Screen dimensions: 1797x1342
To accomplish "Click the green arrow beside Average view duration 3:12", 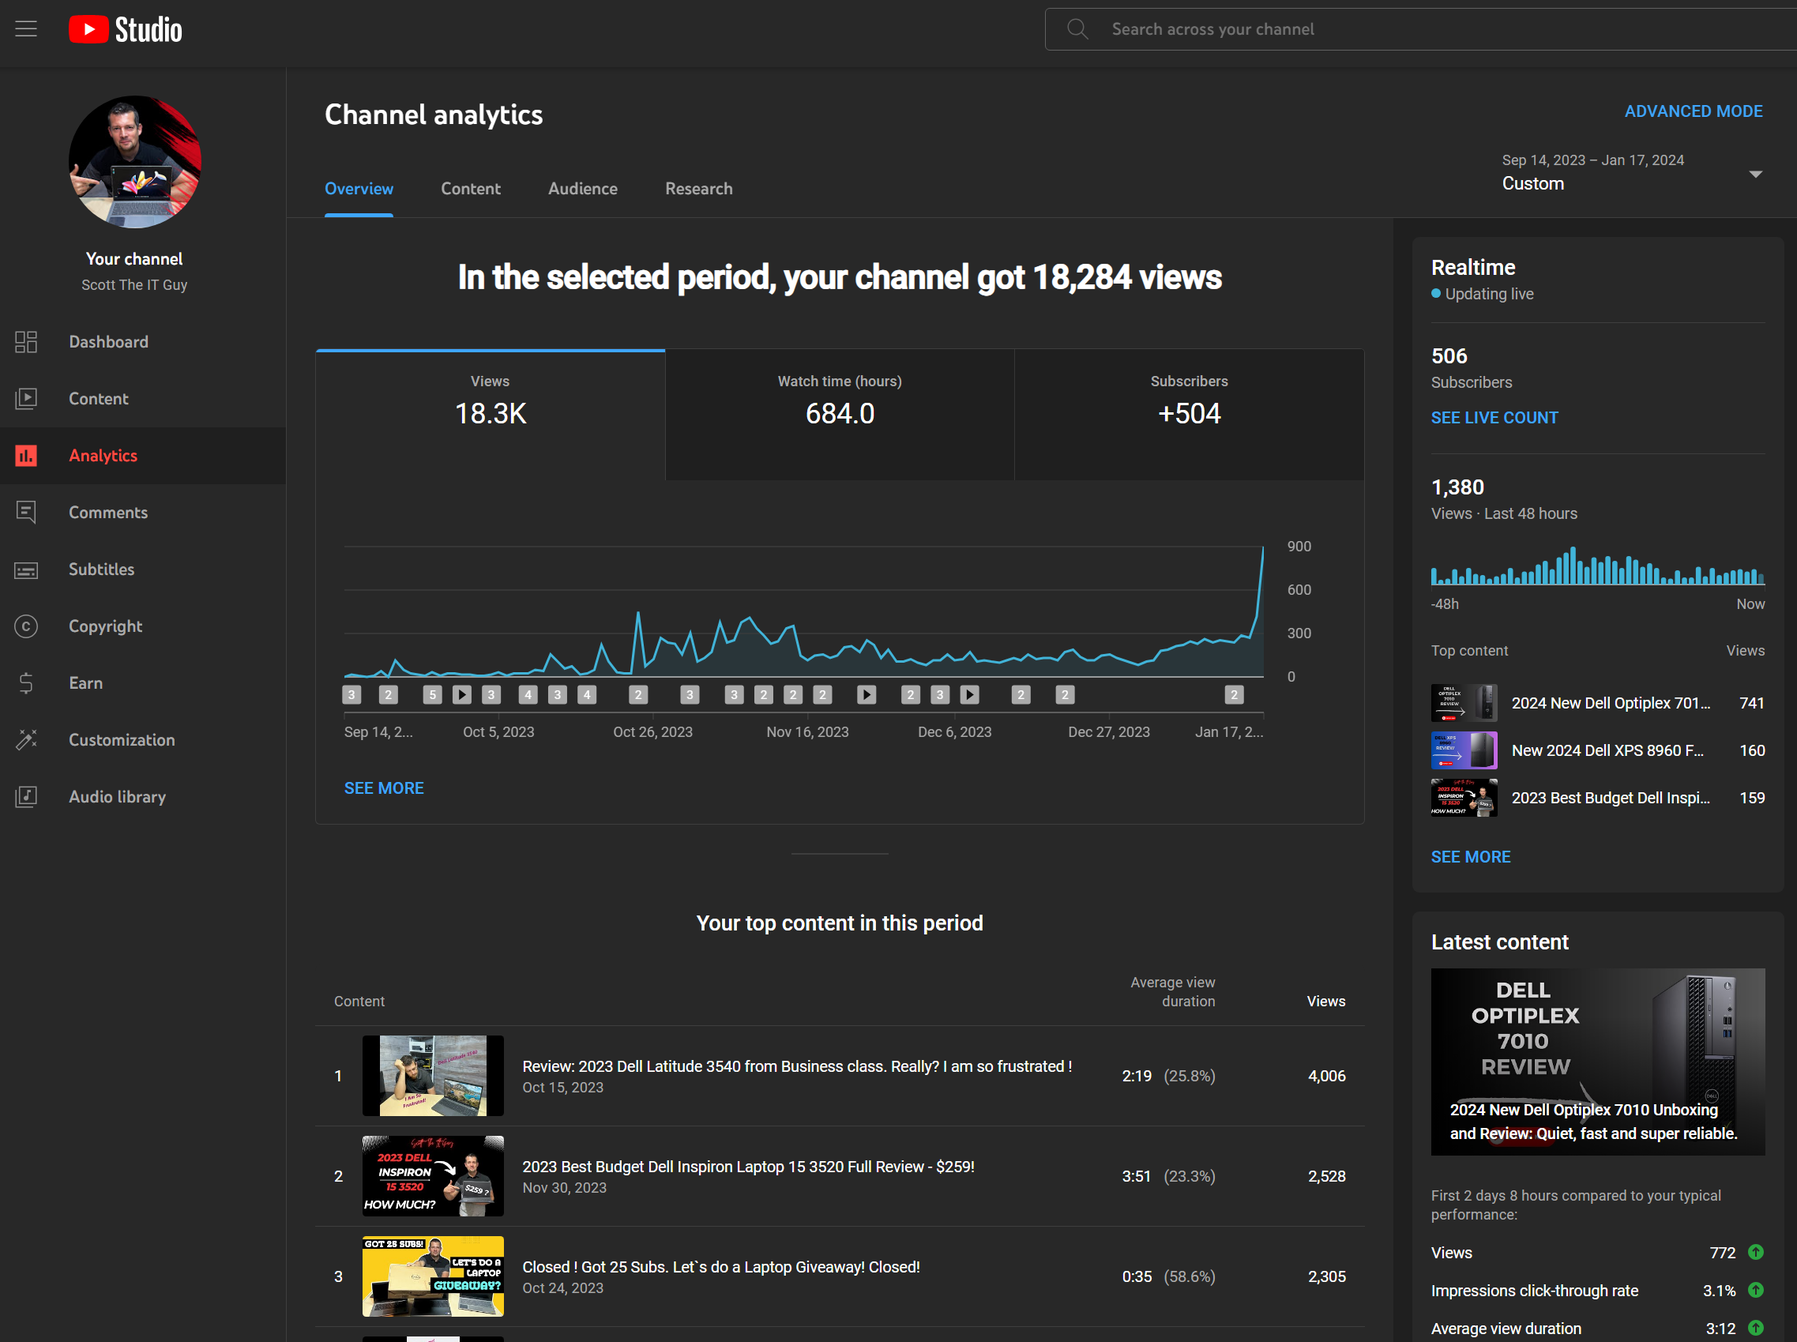I will click(1755, 1328).
